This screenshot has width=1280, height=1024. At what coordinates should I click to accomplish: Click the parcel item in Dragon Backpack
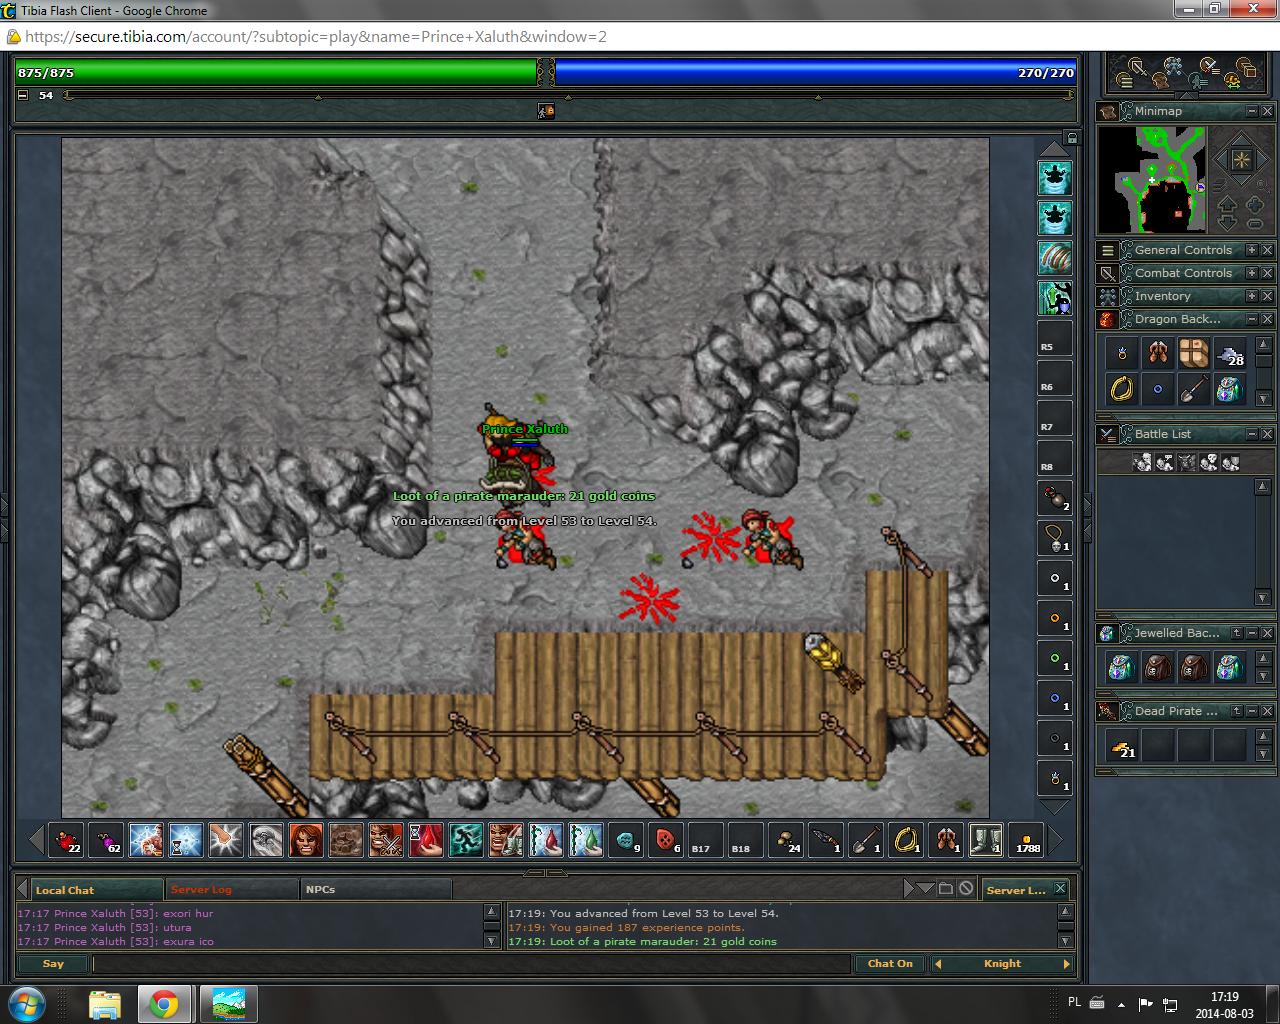pyautogui.click(x=1193, y=353)
